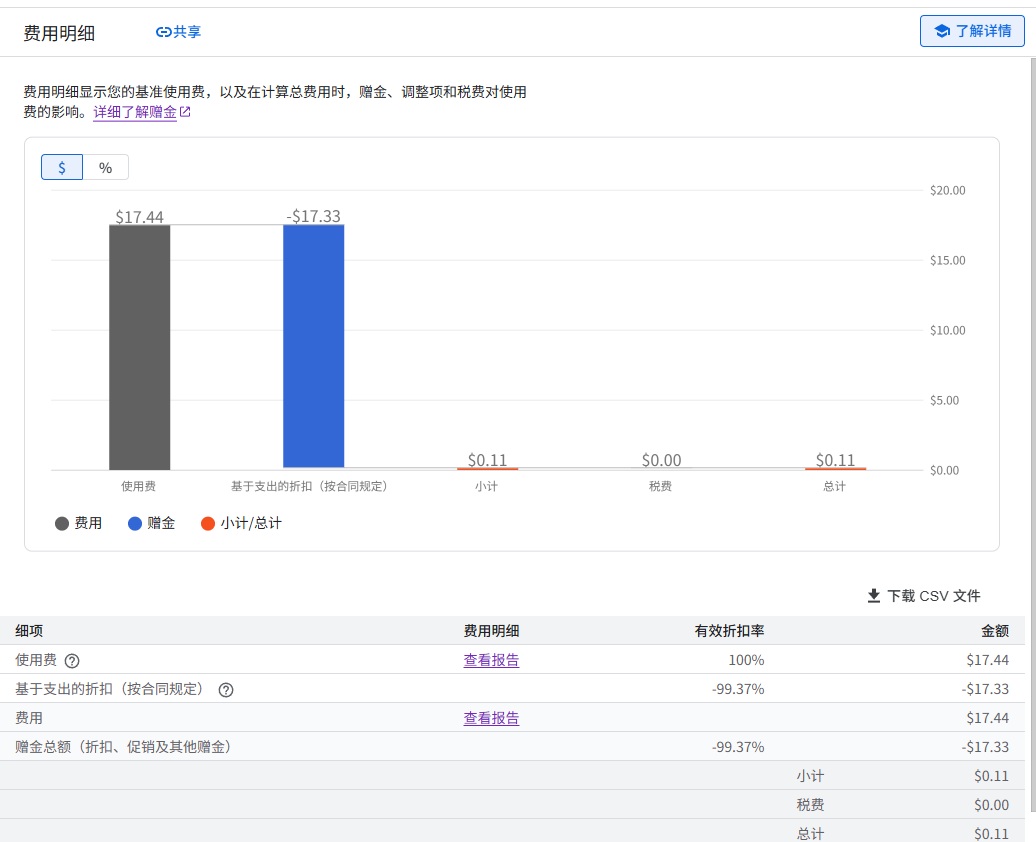This screenshot has width=1036, height=842.
Task: Click the help icon next to 基于支出的折扣
Action: point(226,690)
